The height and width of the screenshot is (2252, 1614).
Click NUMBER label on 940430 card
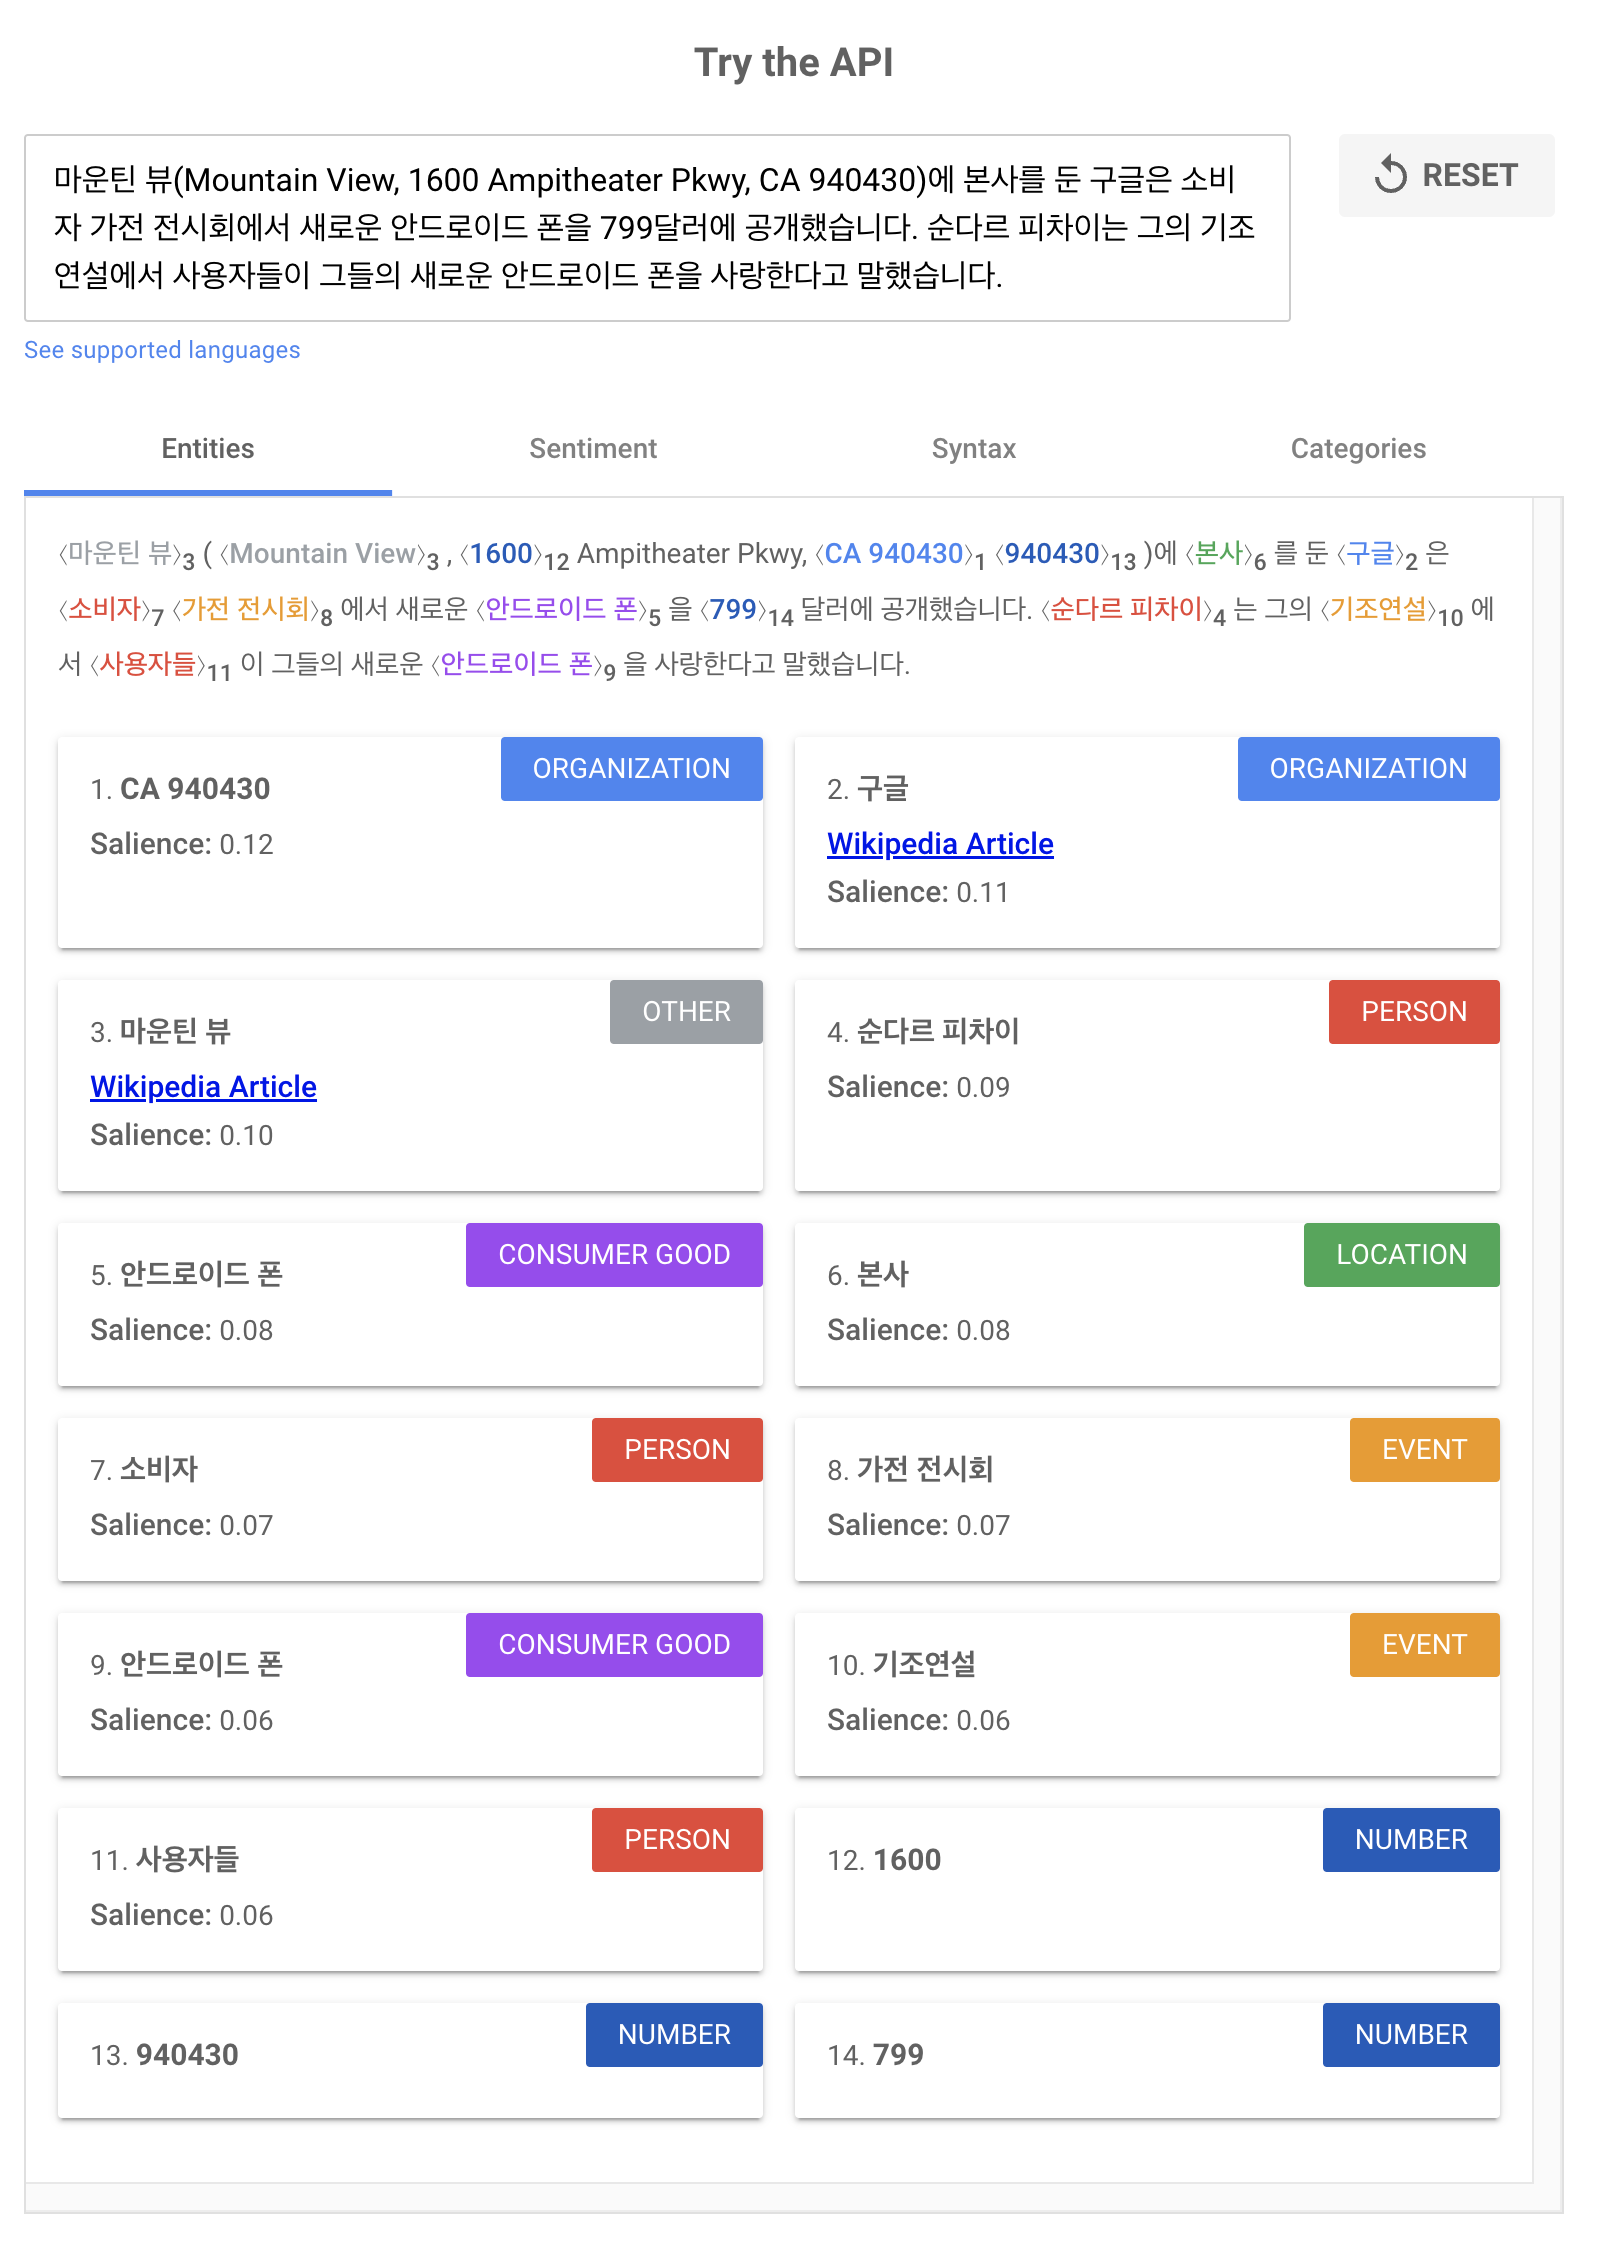674,2035
